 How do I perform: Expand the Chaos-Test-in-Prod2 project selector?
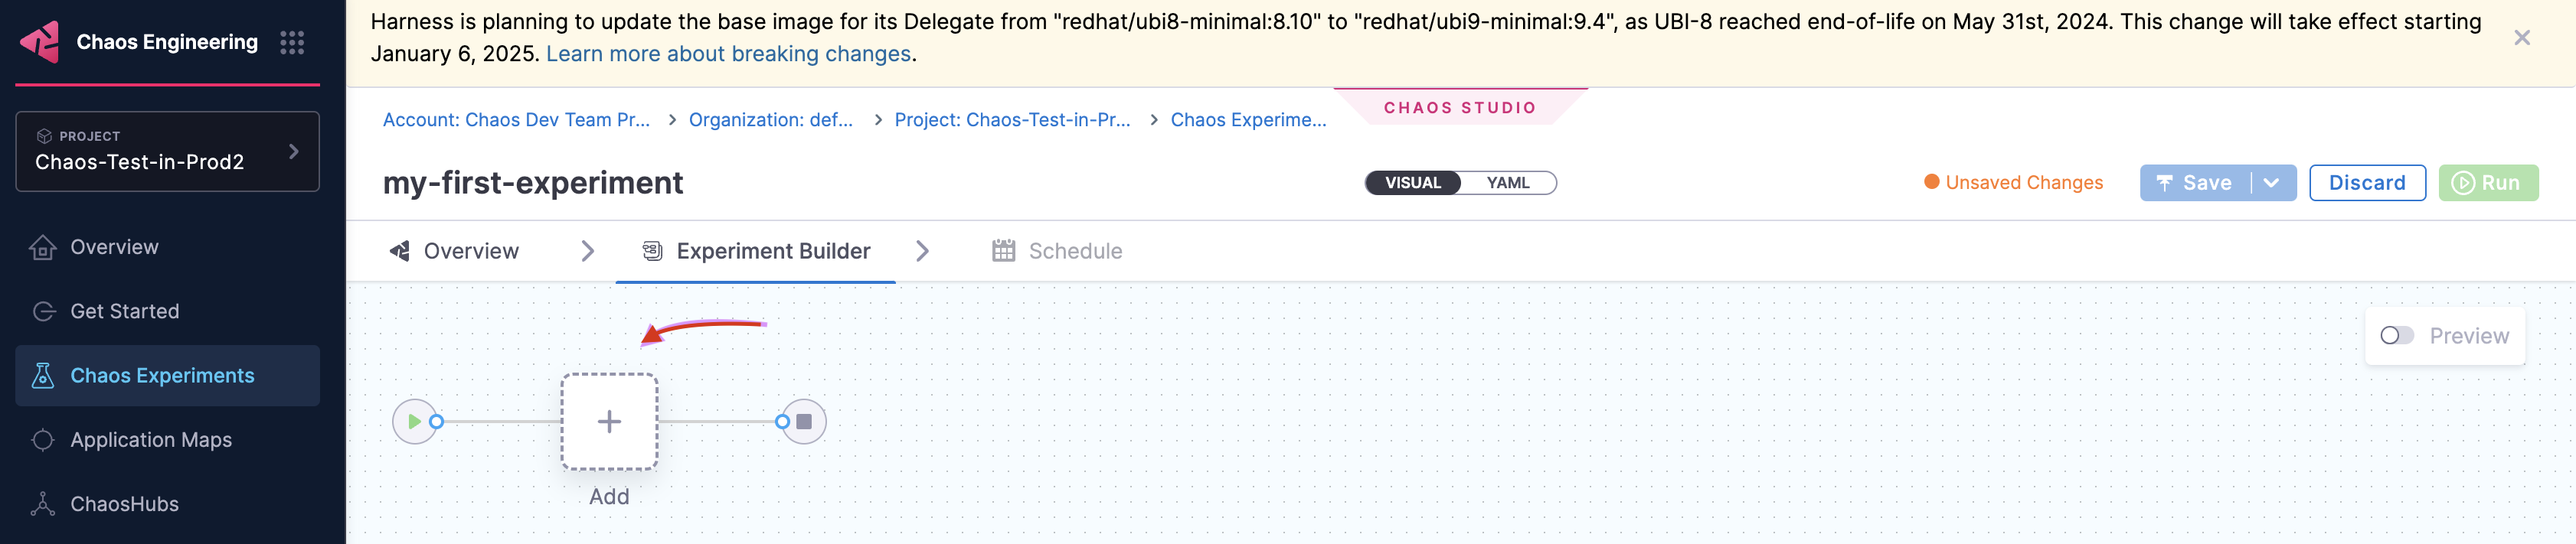(167, 151)
